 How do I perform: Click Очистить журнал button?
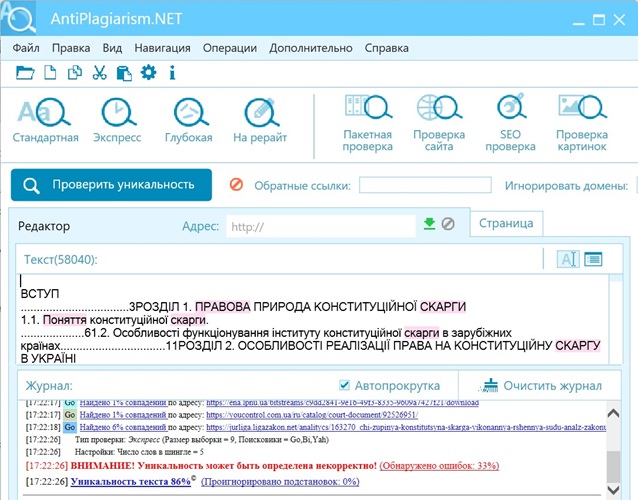540,385
